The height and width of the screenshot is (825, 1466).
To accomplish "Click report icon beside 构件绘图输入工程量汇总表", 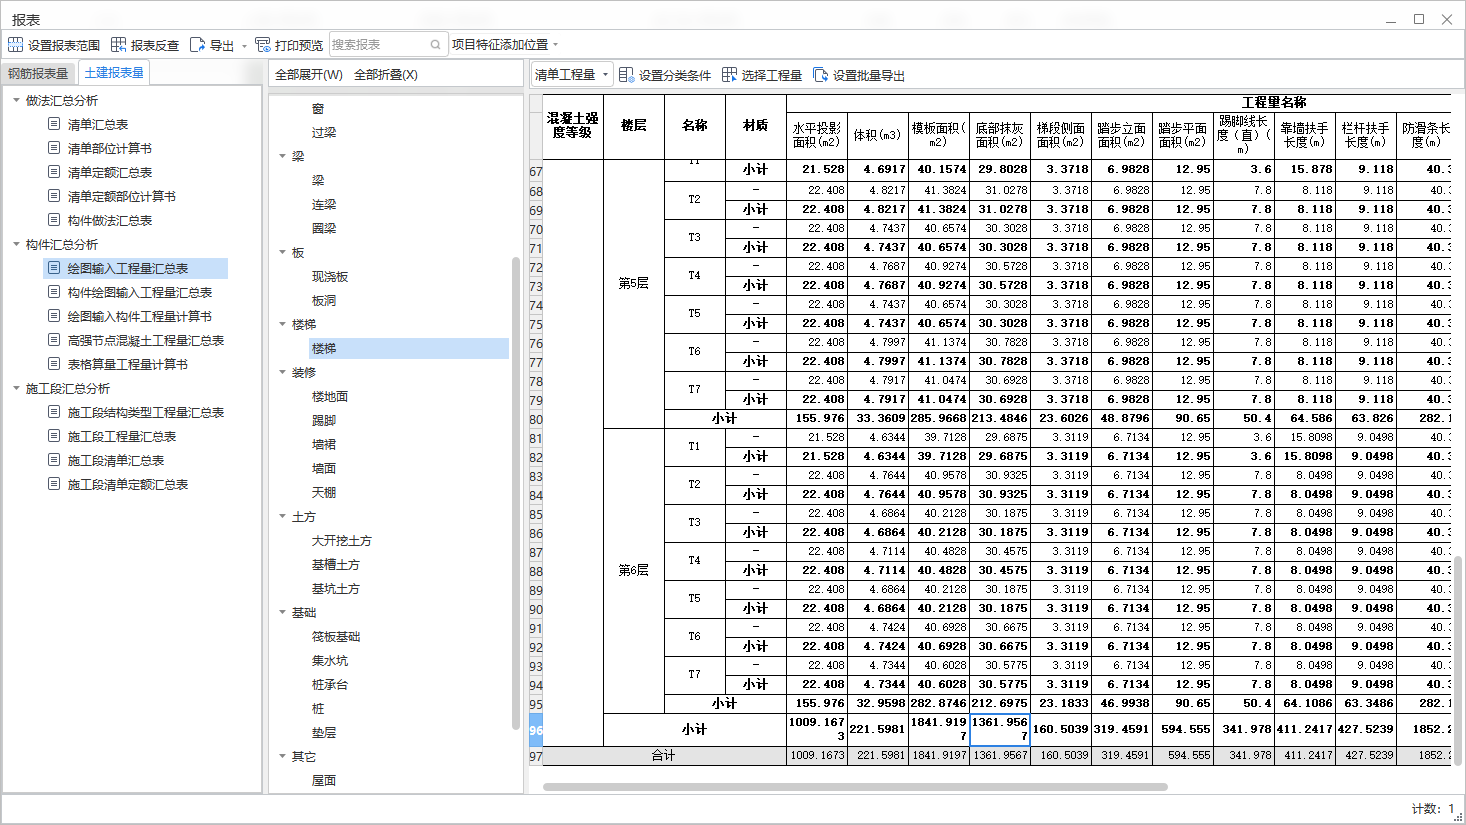I will 54,292.
